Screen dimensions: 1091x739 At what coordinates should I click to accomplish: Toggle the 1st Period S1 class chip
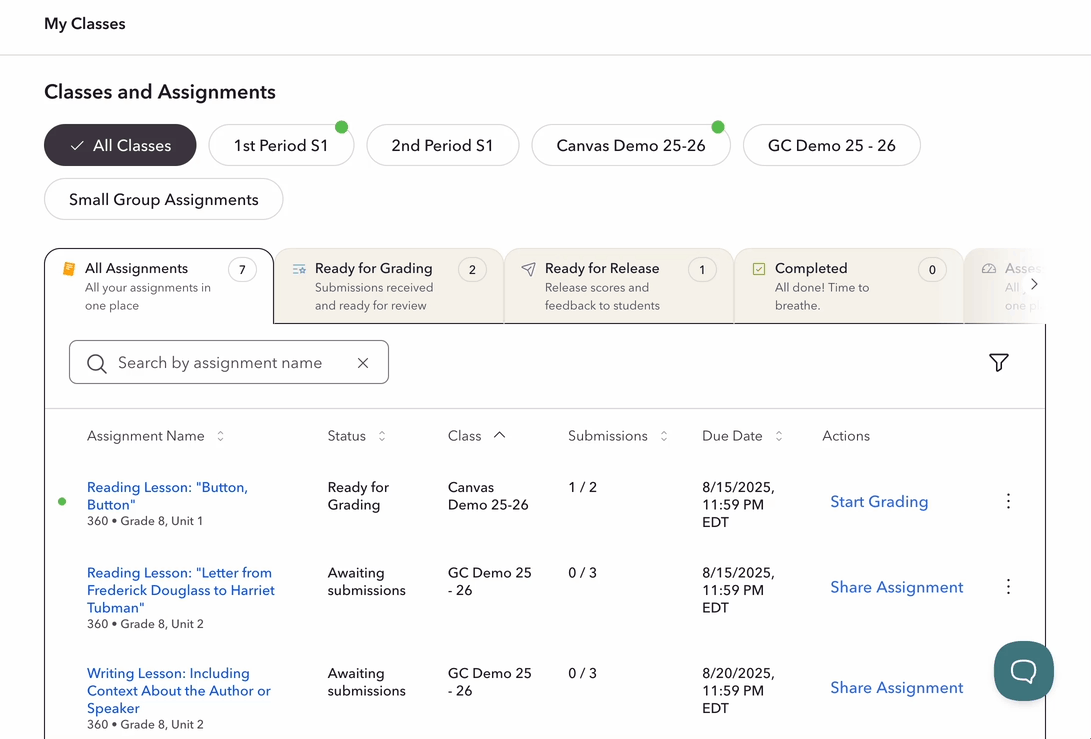[281, 145]
